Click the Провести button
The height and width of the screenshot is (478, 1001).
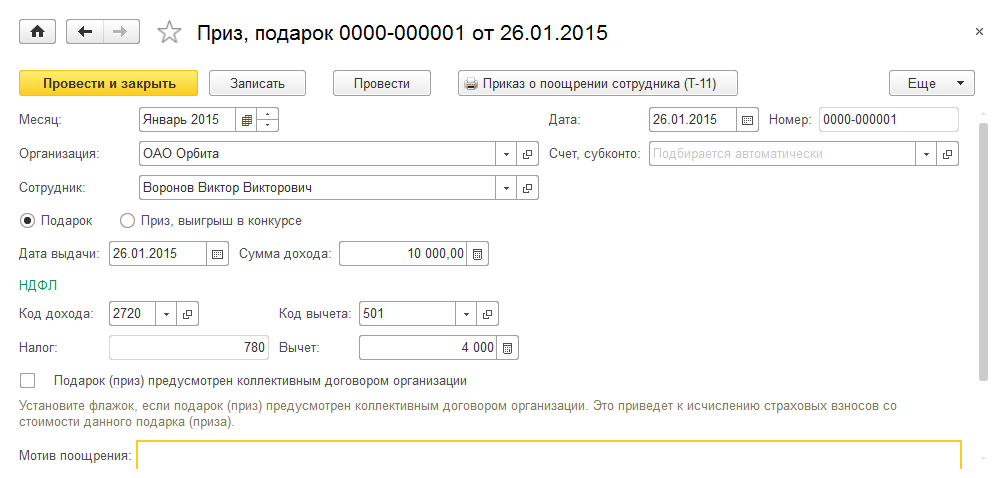point(382,84)
